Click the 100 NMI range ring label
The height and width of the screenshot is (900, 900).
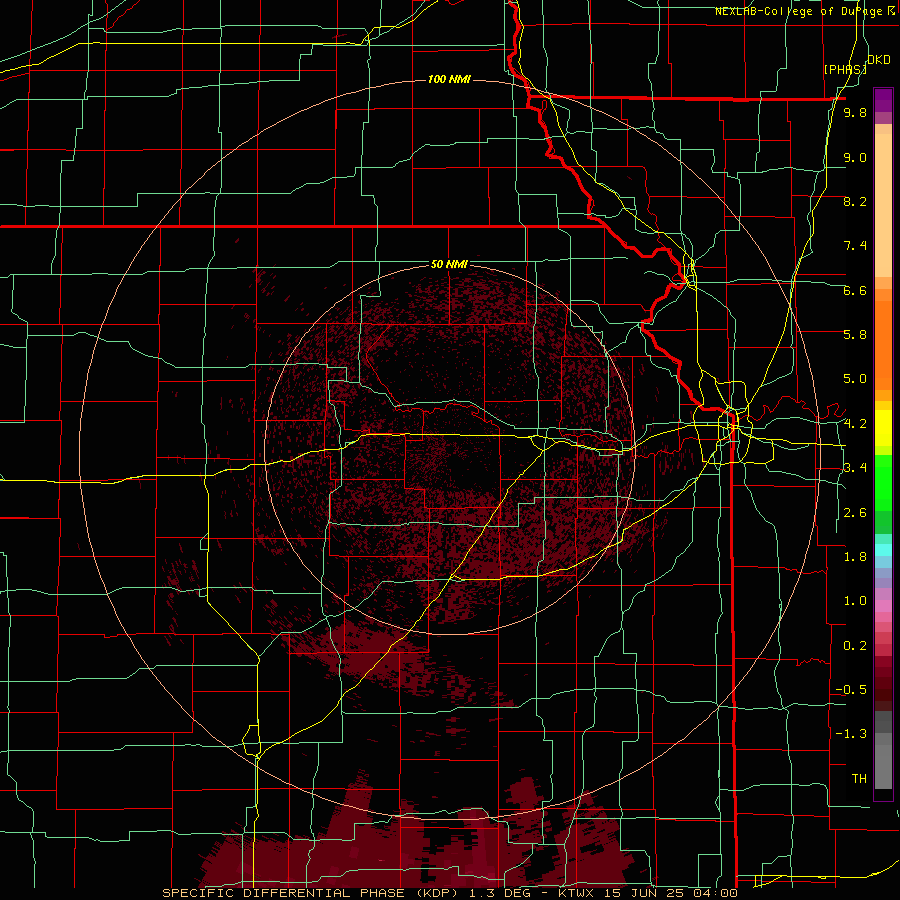[449, 79]
